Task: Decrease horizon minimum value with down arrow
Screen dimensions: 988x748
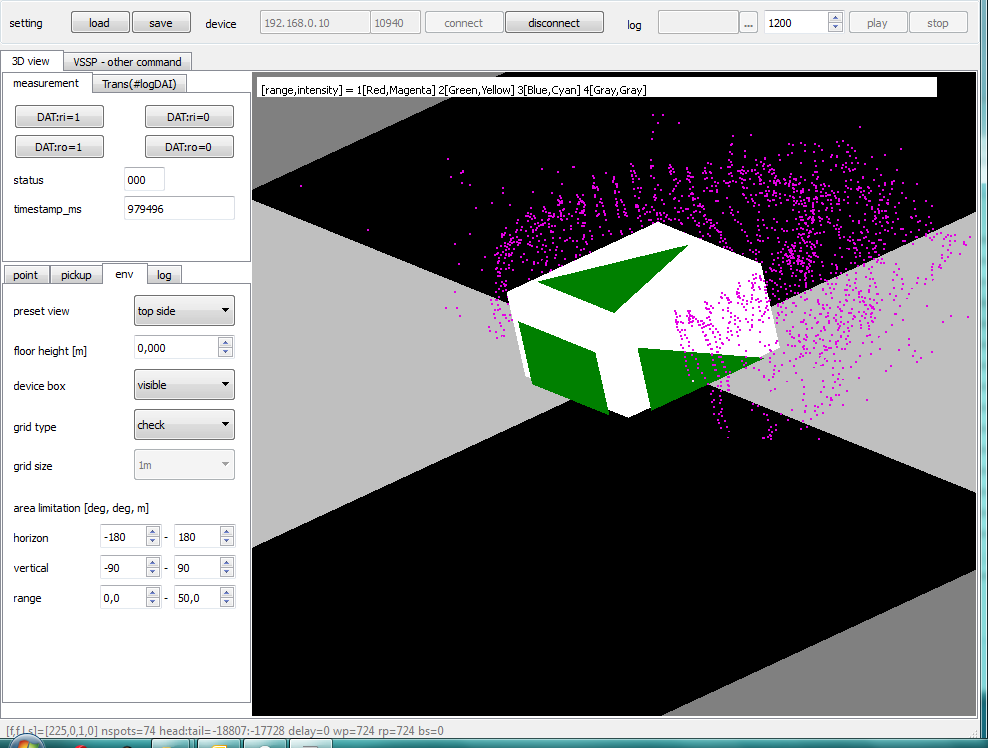Action: (153, 542)
